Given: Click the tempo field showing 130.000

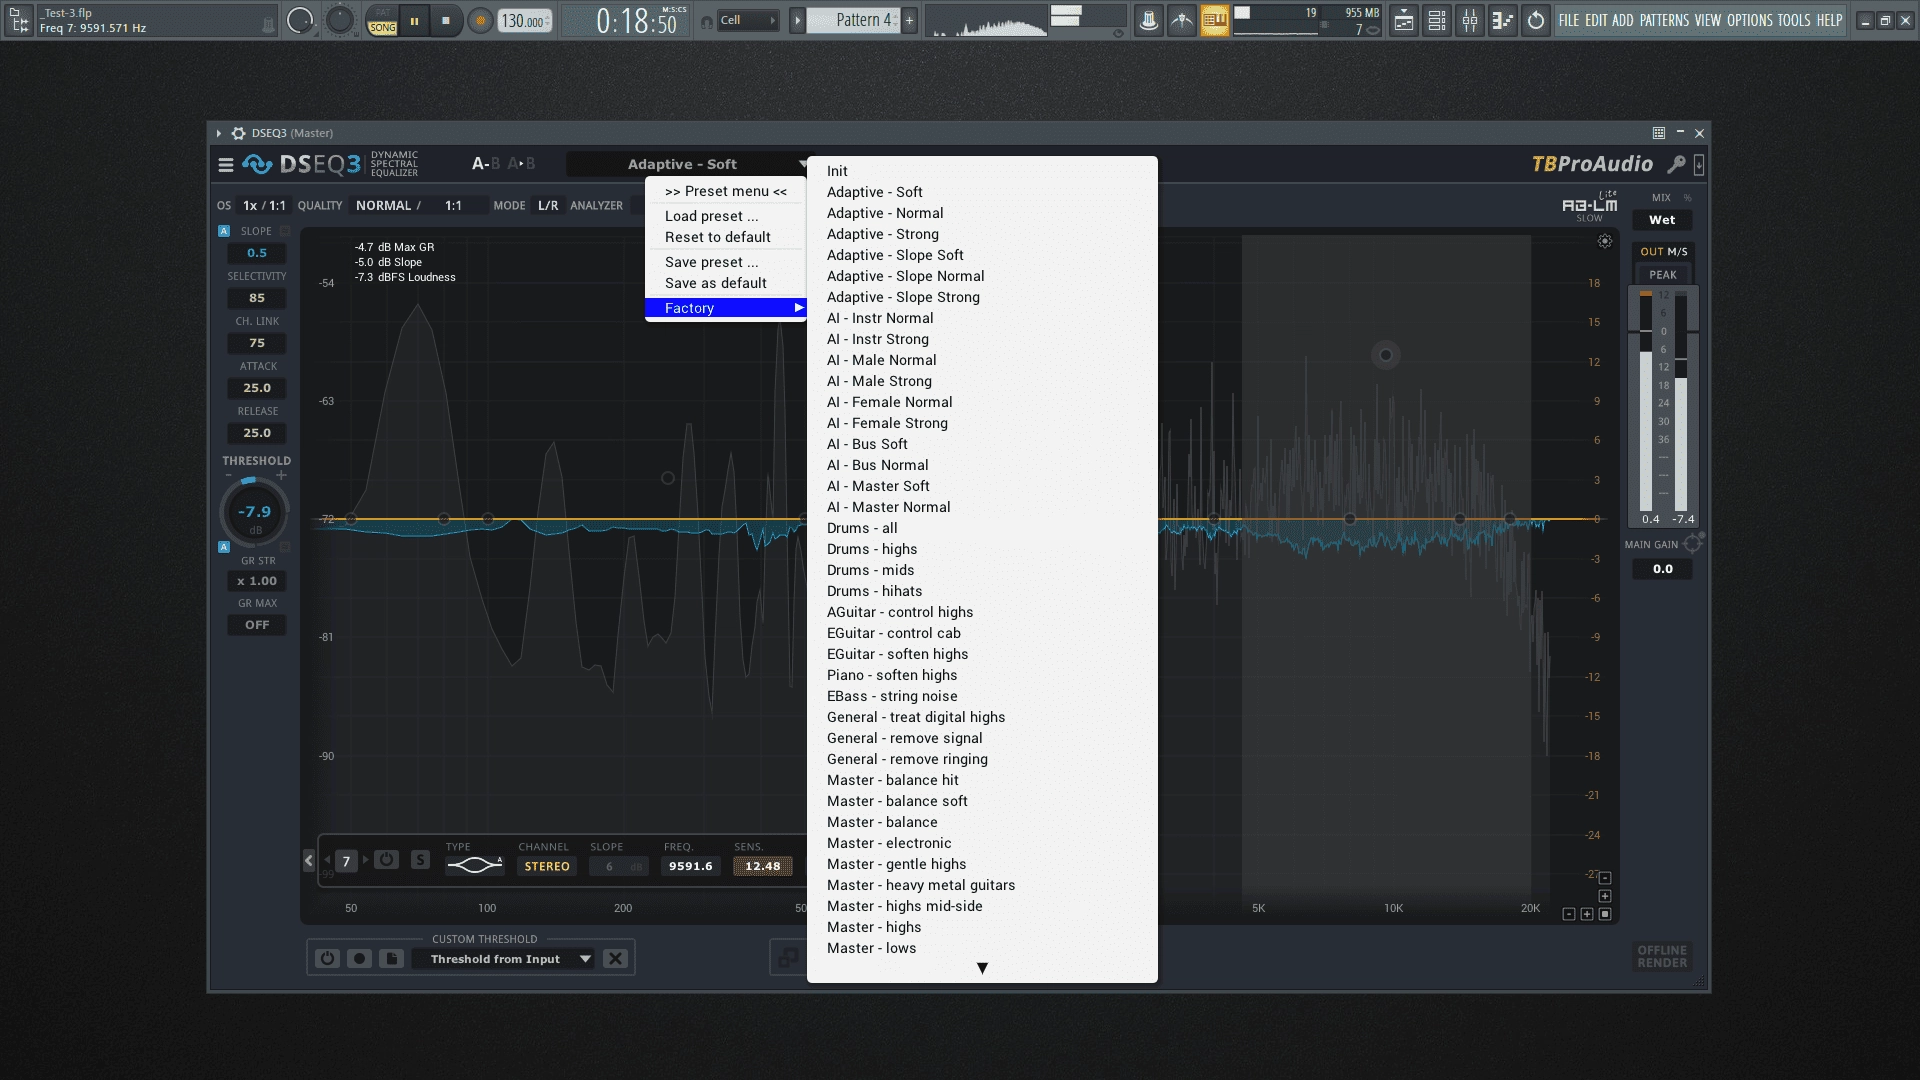Looking at the screenshot, I should (525, 21).
